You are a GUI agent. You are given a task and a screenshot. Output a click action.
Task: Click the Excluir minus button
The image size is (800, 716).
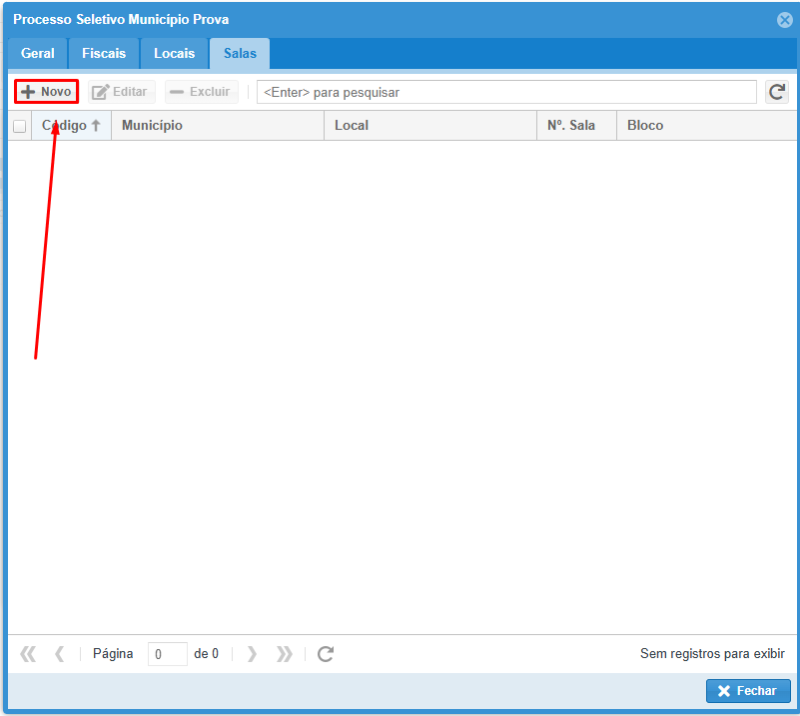pyautogui.click(x=201, y=92)
